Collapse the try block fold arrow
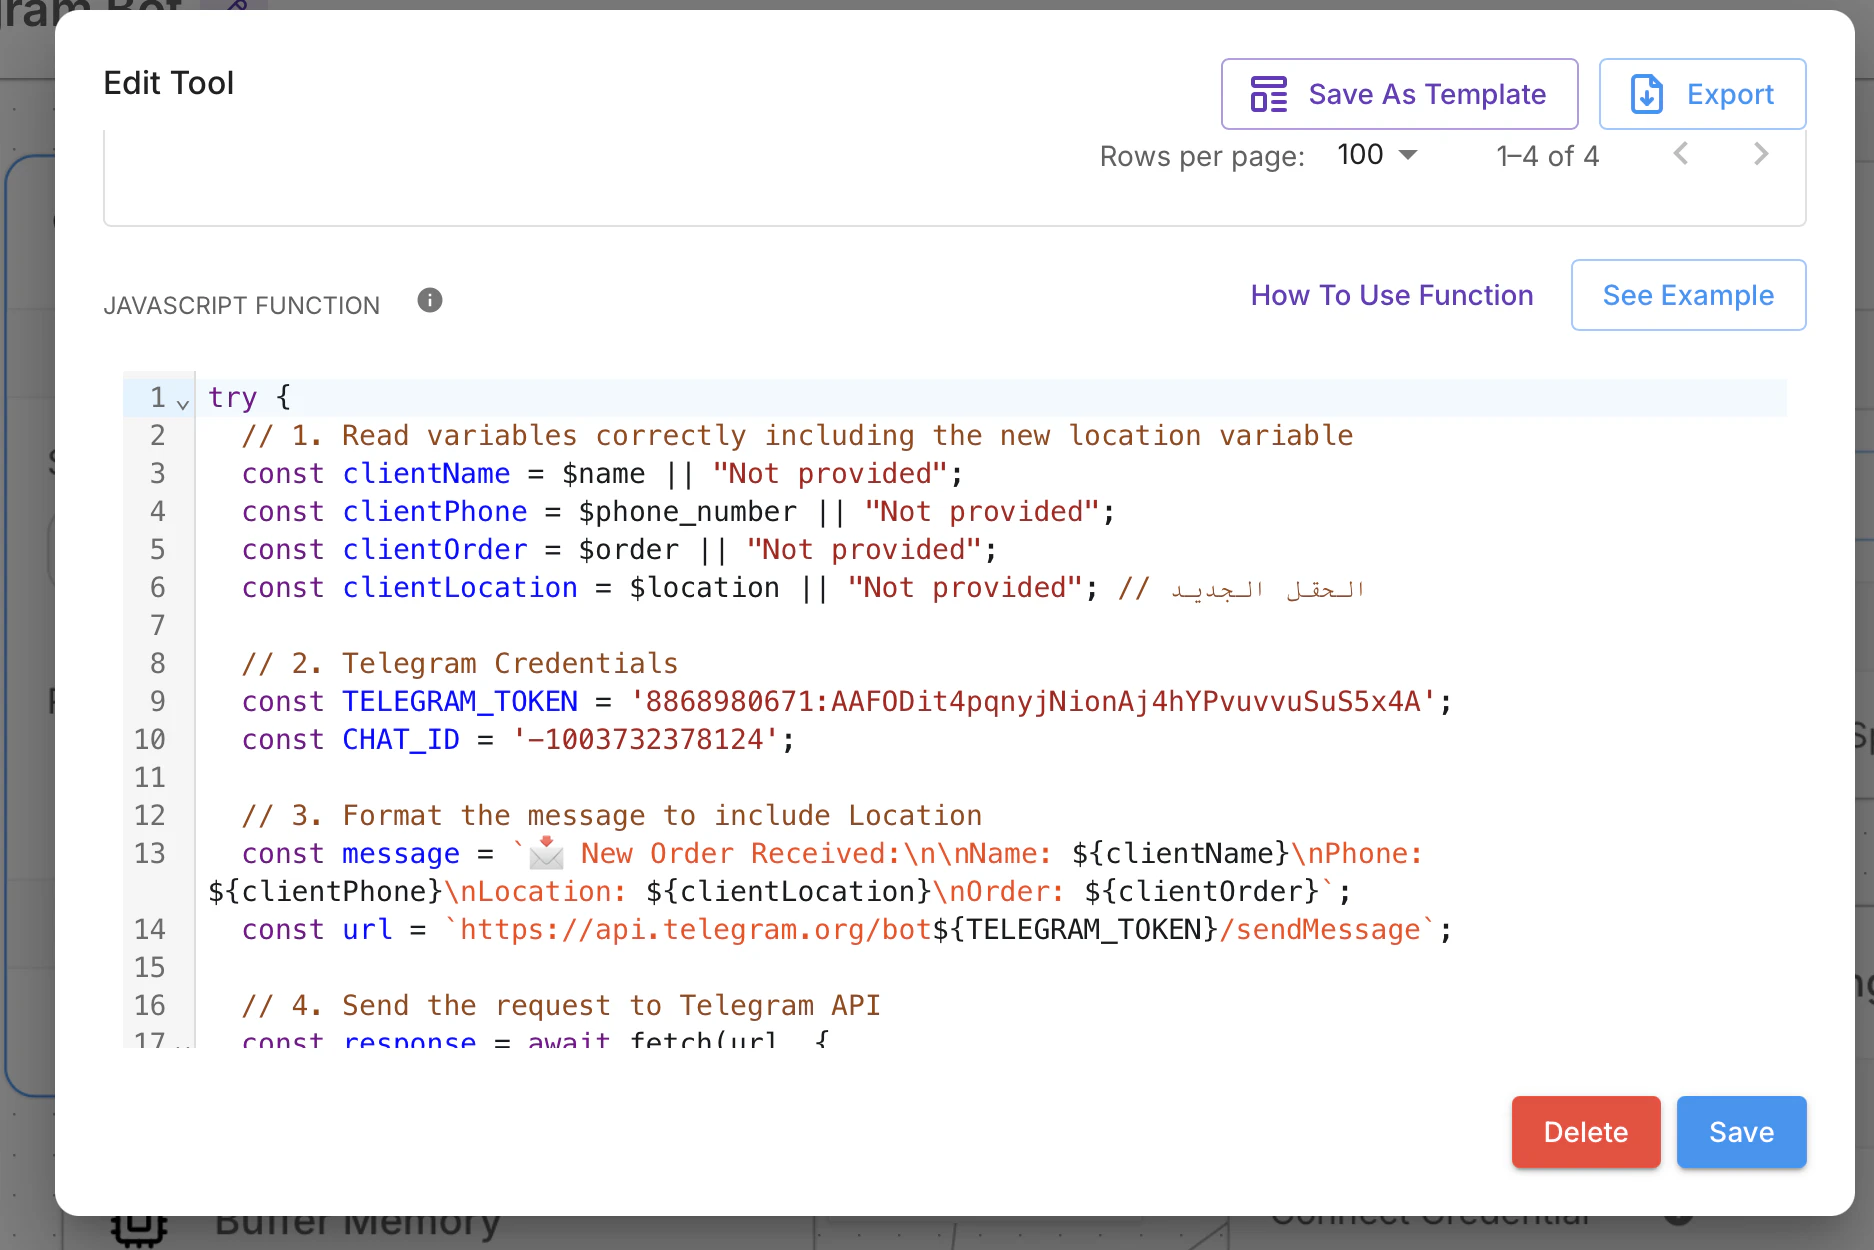 coord(182,403)
